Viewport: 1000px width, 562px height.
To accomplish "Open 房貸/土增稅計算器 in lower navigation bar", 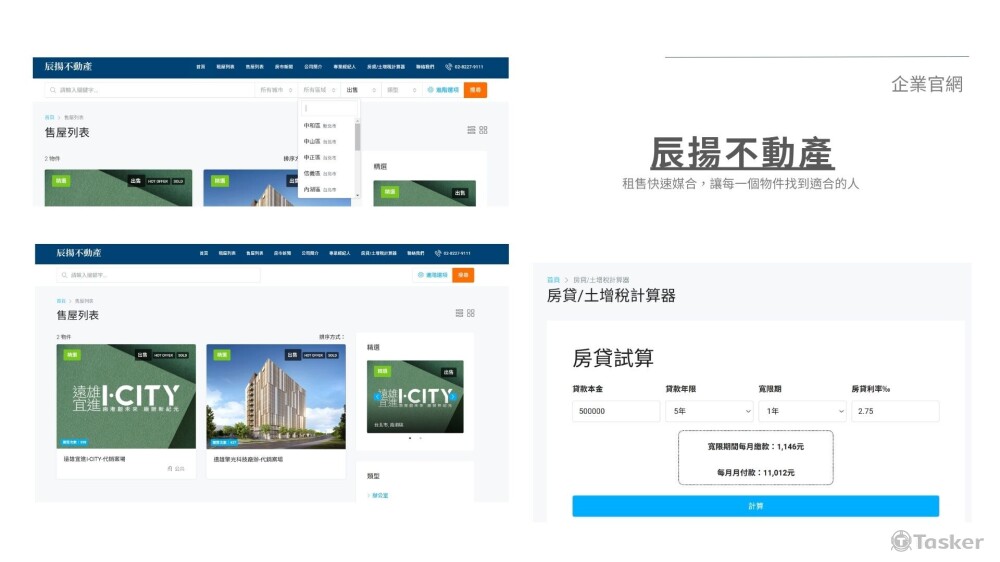I will tap(378, 254).
